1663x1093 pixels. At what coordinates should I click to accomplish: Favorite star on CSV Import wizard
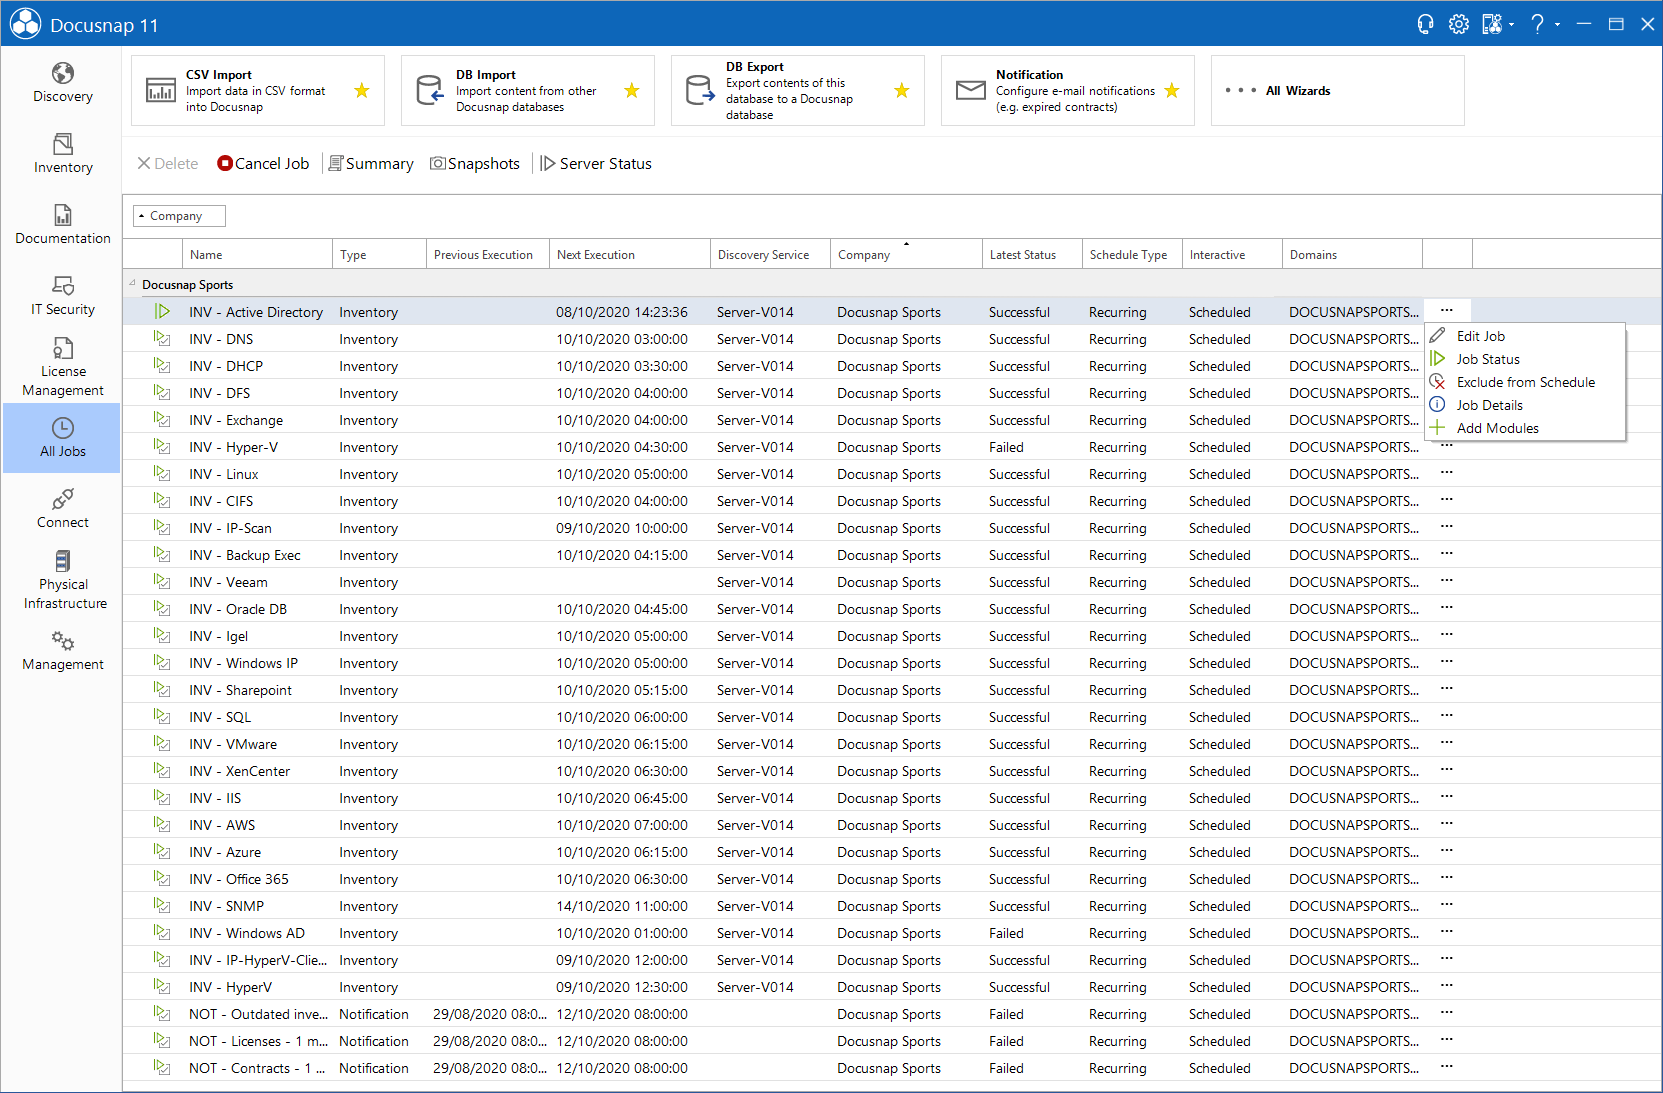362,91
